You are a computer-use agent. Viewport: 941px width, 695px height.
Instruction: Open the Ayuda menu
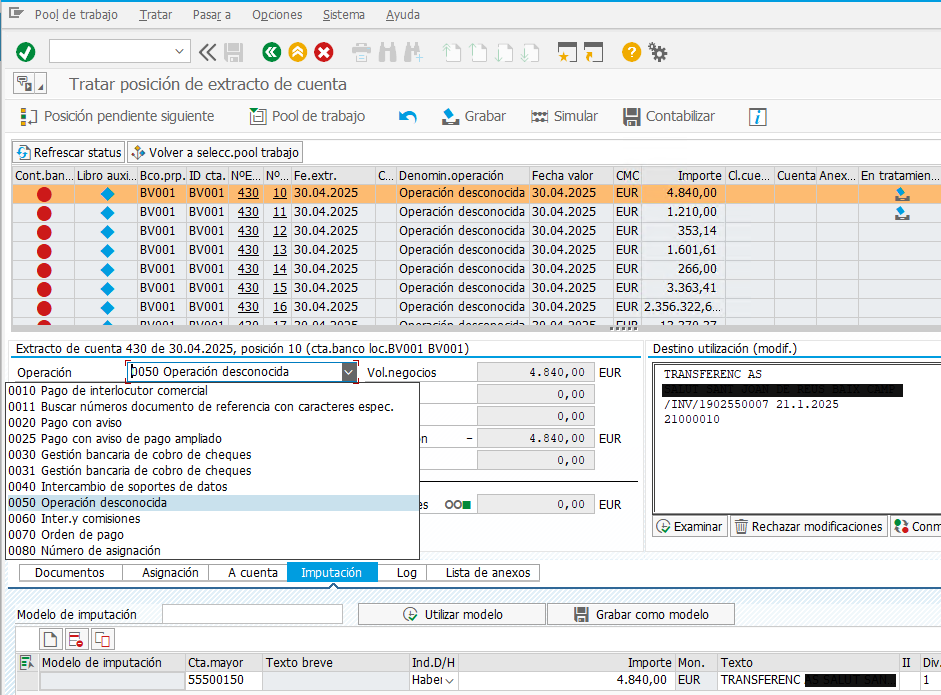pyautogui.click(x=403, y=14)
